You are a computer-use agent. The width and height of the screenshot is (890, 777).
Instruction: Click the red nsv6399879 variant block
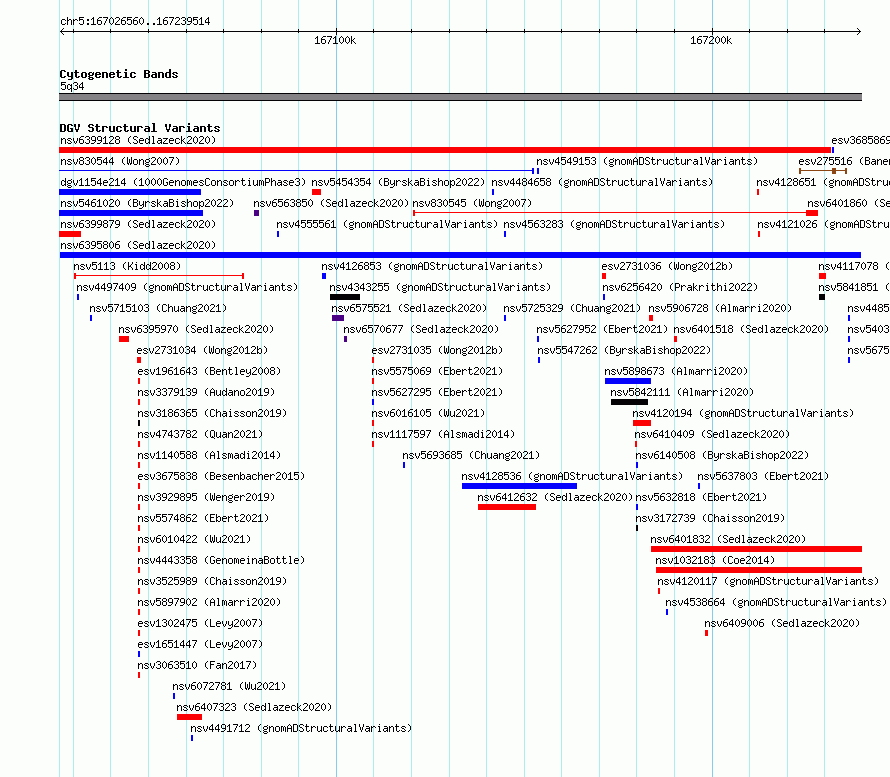(x=70, y=234)
